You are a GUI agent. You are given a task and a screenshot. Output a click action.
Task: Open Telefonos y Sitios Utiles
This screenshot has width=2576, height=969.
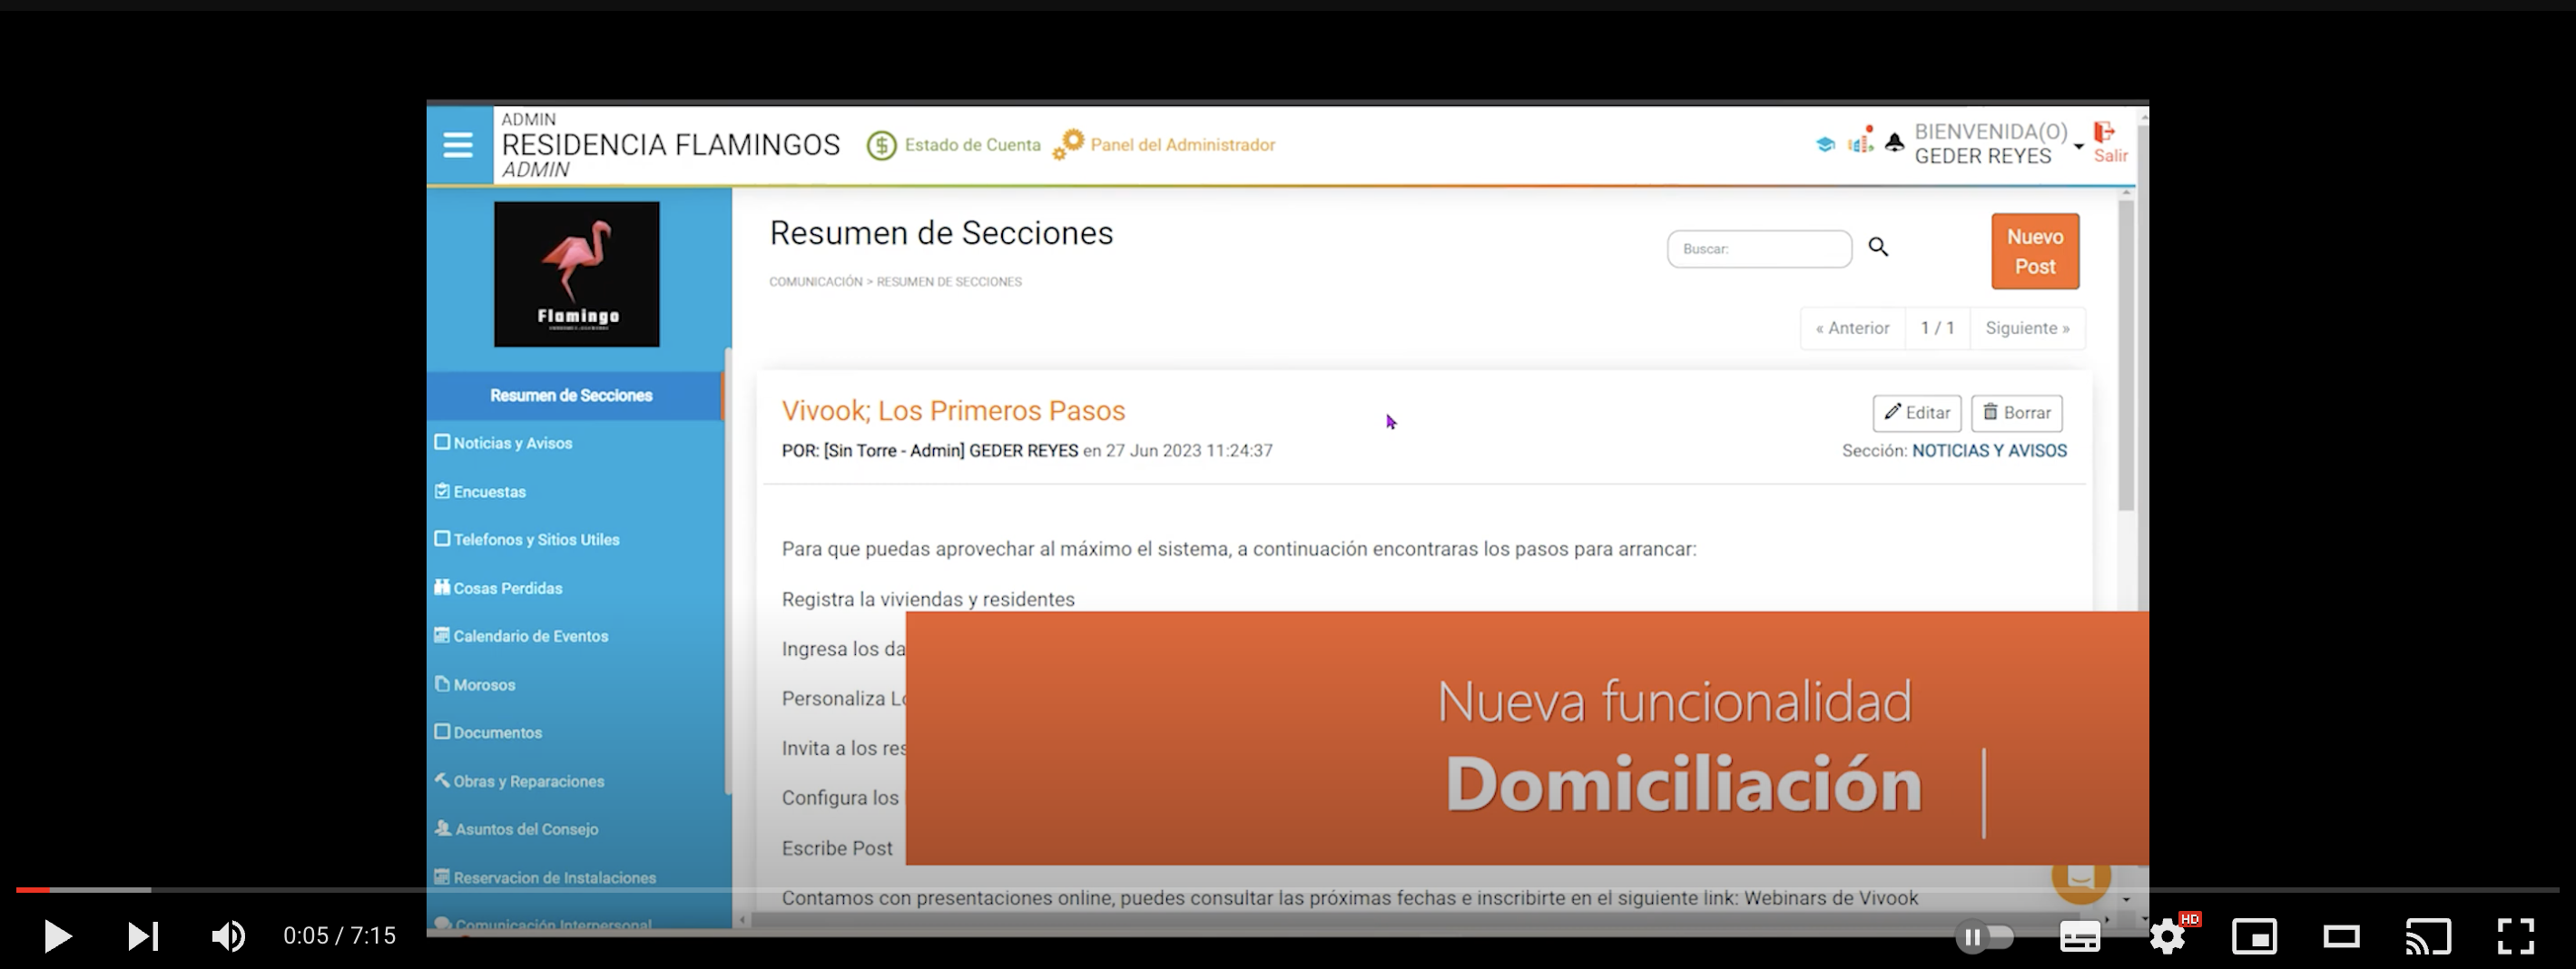536,540
